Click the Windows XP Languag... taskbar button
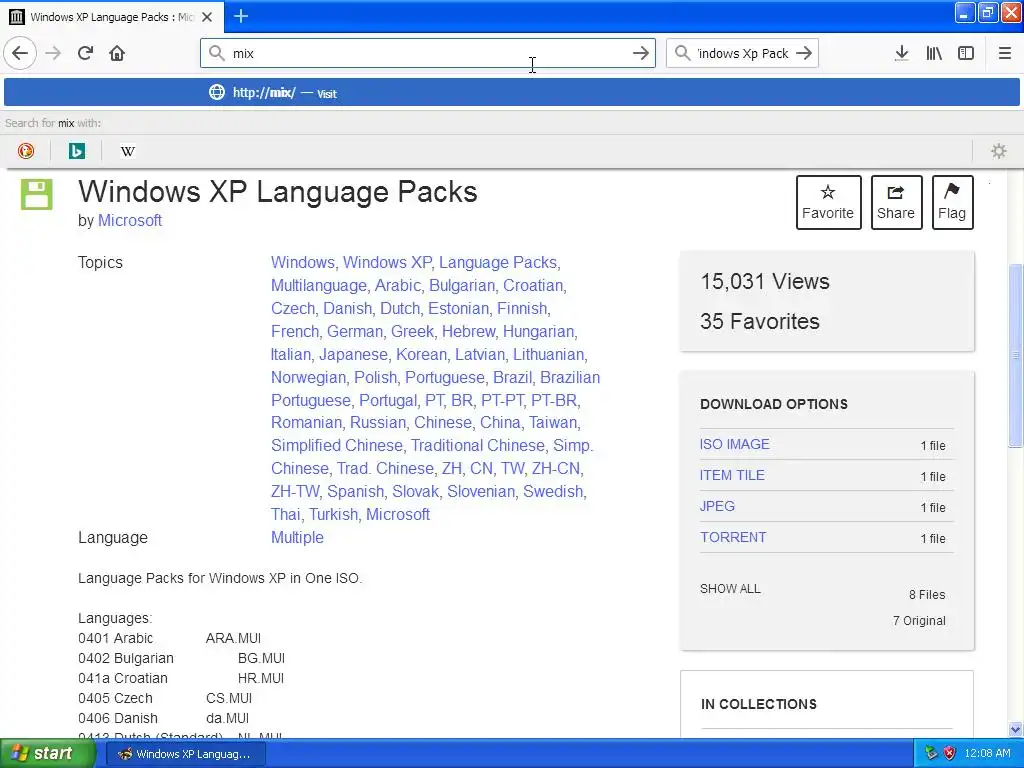The width and height of the screenshot is (1024, 768). [x=185, y=754]
